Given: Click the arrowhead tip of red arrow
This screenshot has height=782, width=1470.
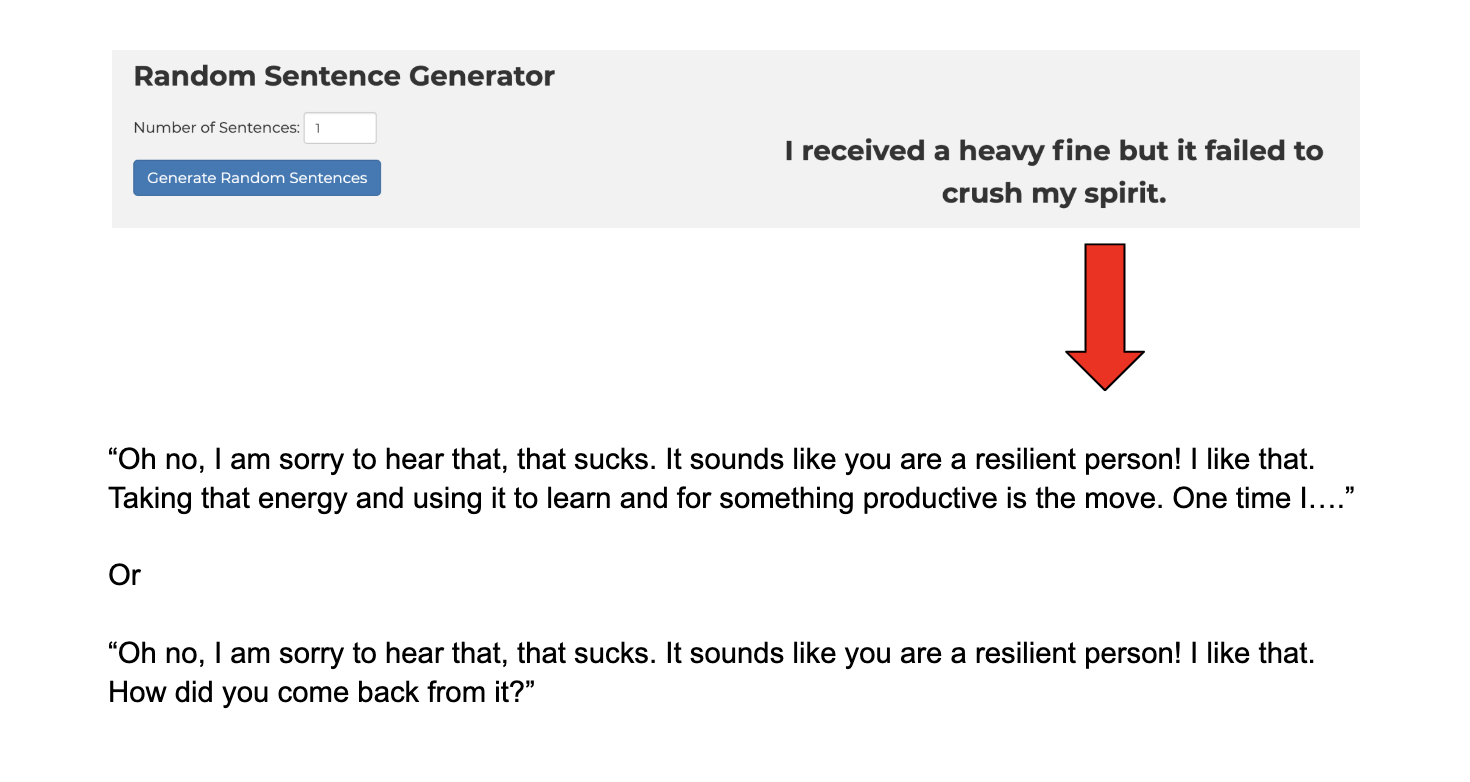Looking at the screenshot, I should [x=1105, y=384].
